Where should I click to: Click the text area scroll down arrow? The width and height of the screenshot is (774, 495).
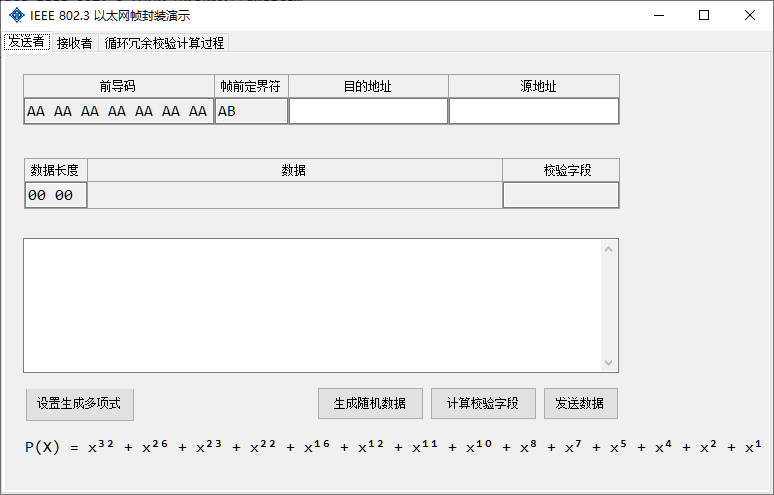tap(608, 363)
